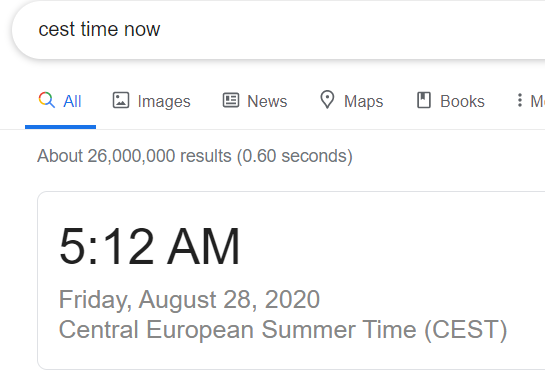
Task: Open the Books tab label
Action: click(x=462, y=101)
